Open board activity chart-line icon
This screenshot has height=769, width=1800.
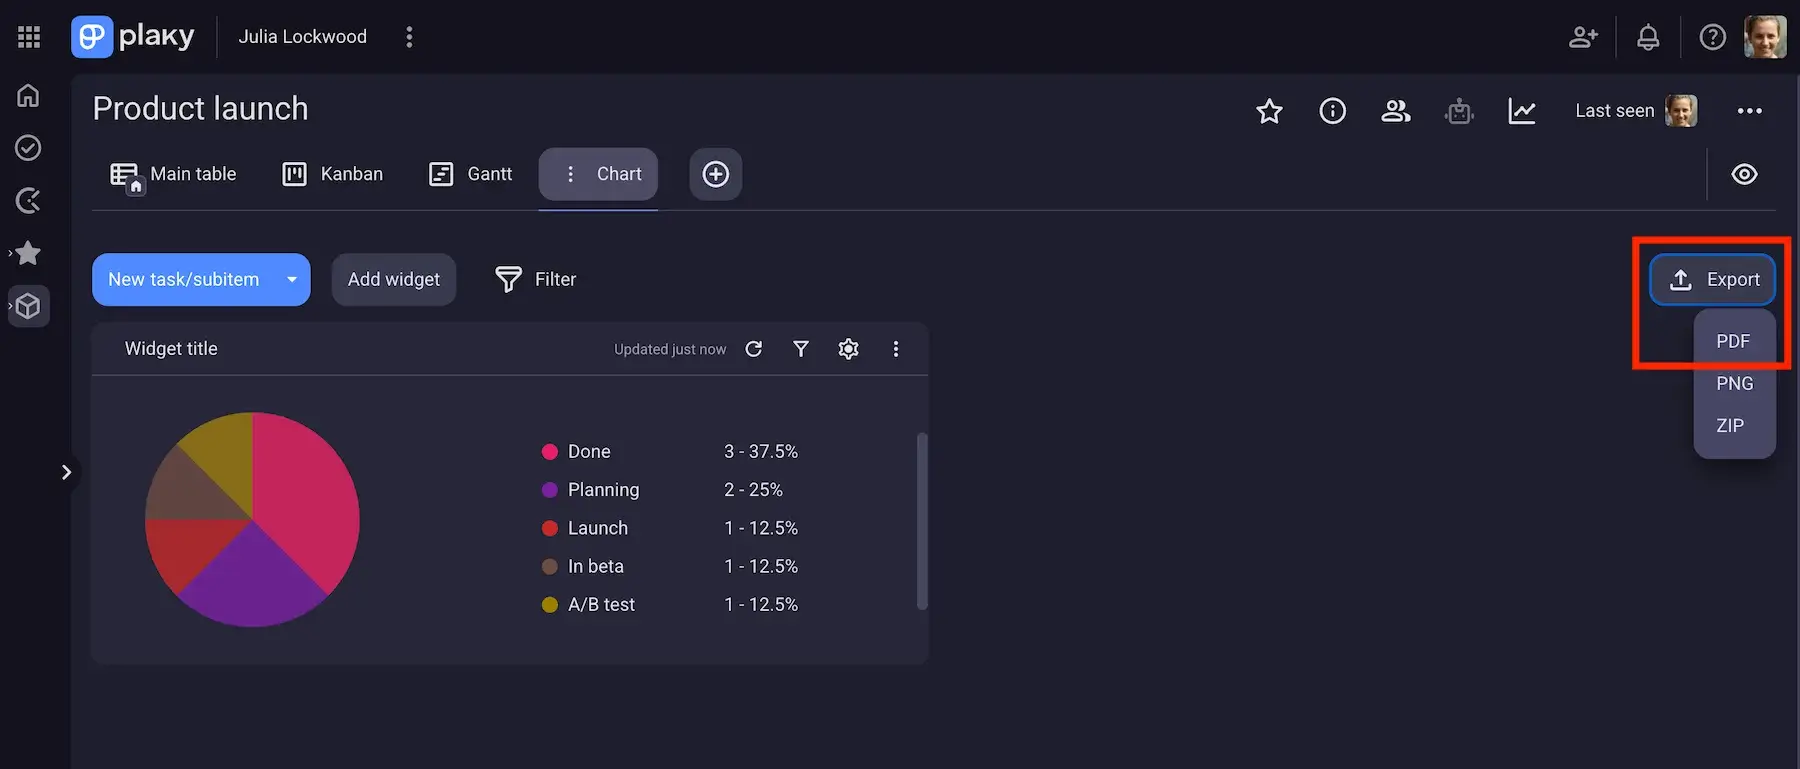click(1522, 111)
